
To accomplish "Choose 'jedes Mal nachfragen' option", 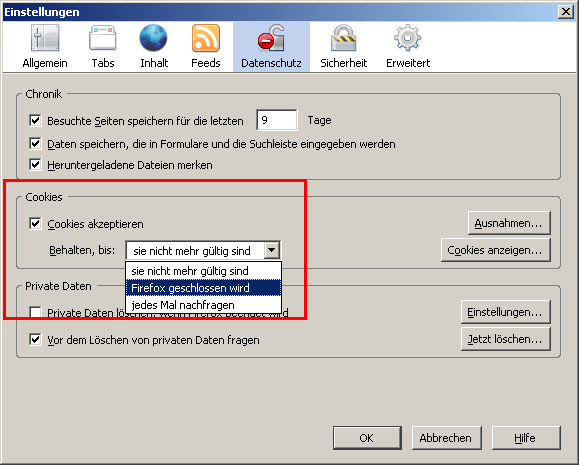I will 203,305.
